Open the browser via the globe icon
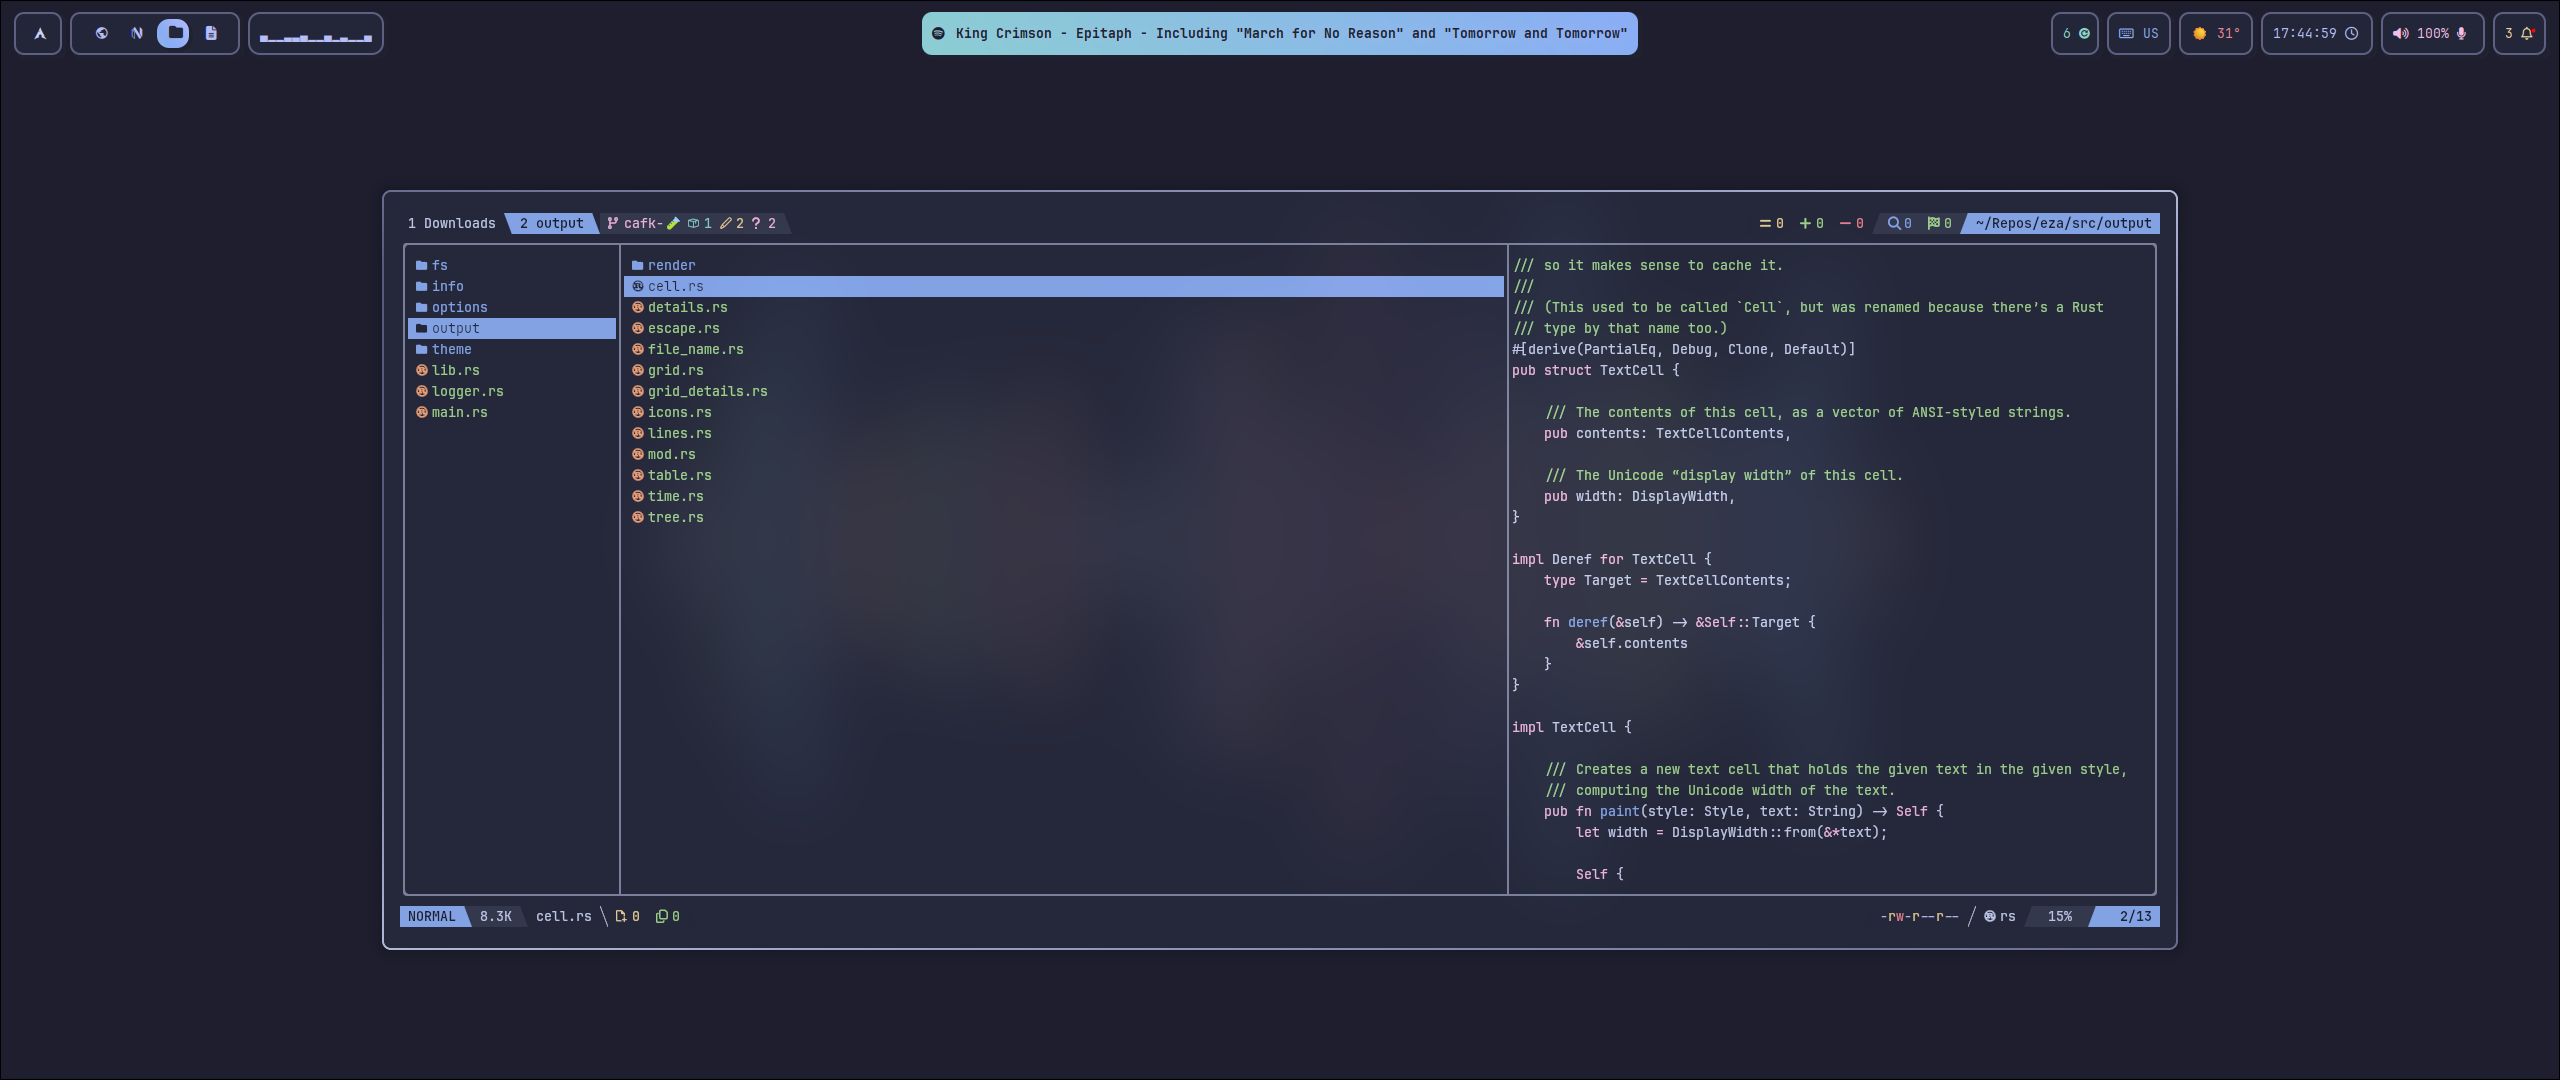This screenshot has width=2560, height=1080. (x=101, y=33)
